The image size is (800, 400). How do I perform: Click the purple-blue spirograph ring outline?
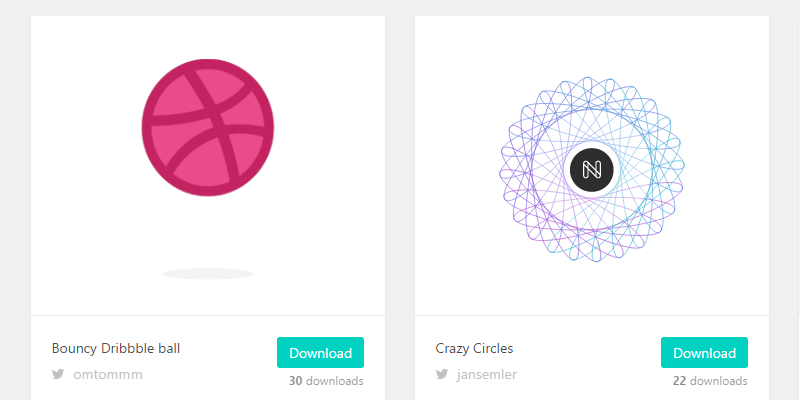coord(592,169)
